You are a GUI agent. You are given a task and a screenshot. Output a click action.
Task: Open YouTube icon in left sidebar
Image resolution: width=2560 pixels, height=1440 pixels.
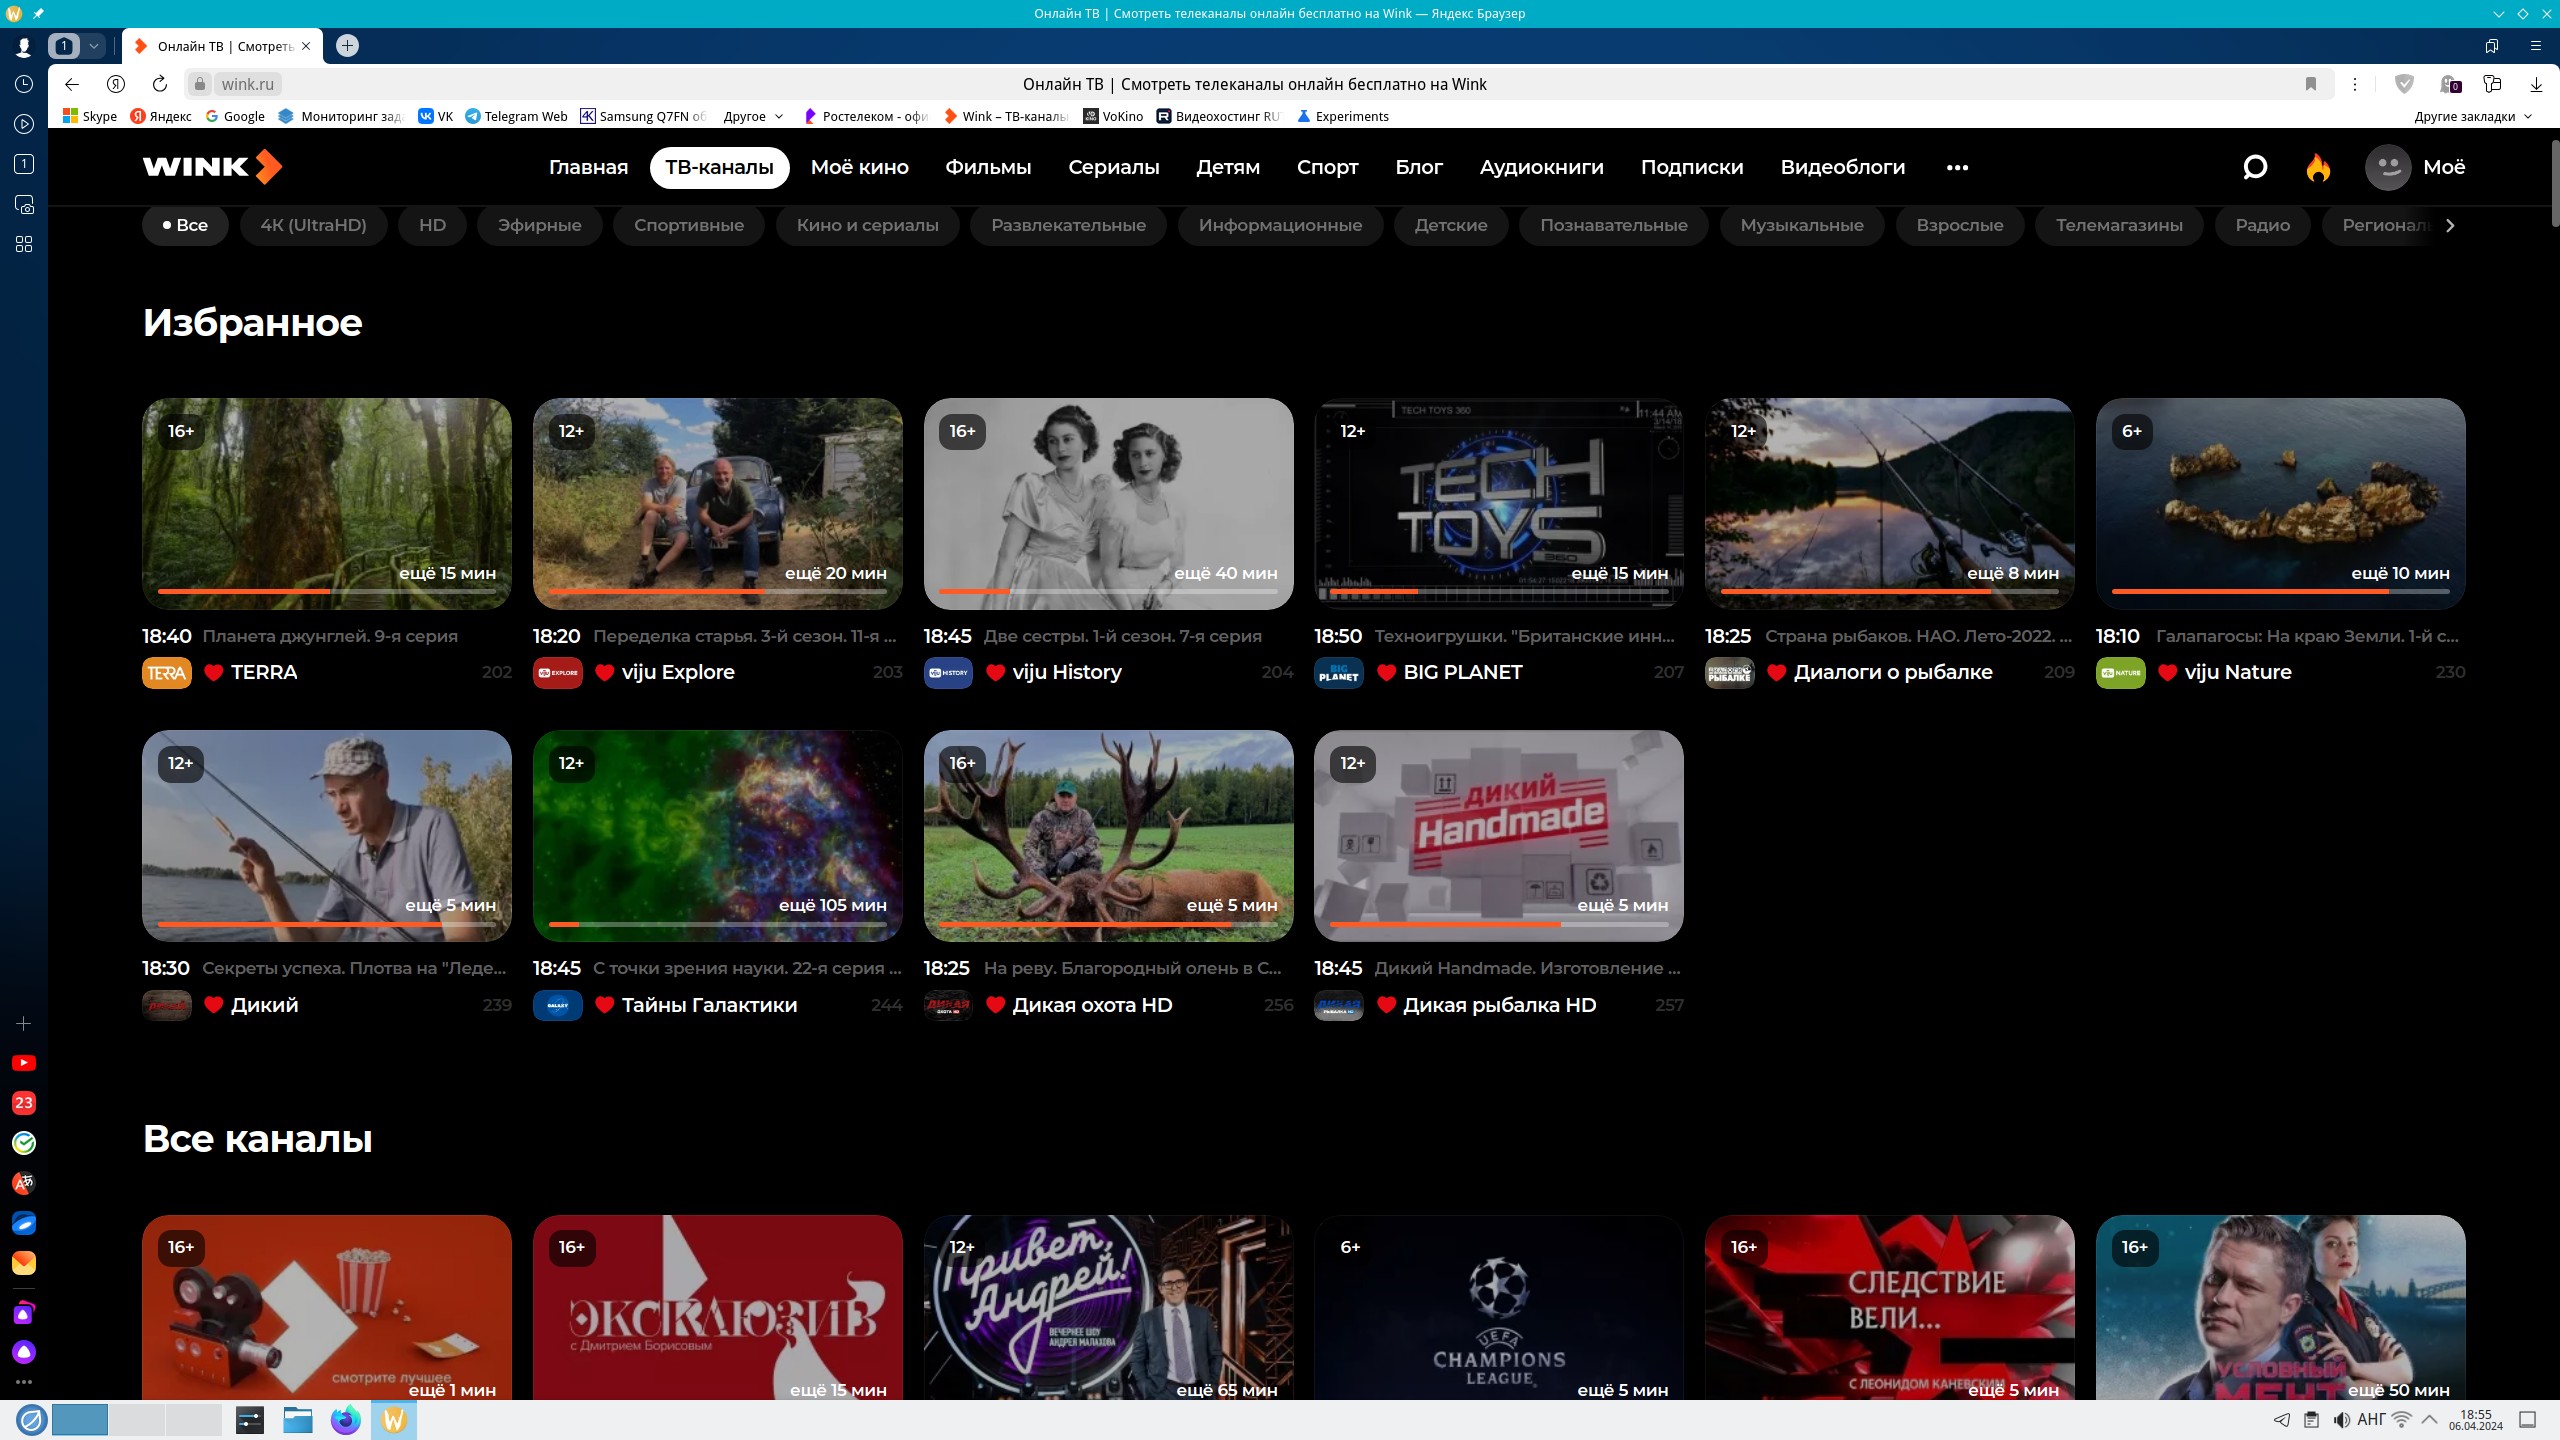24,1063
